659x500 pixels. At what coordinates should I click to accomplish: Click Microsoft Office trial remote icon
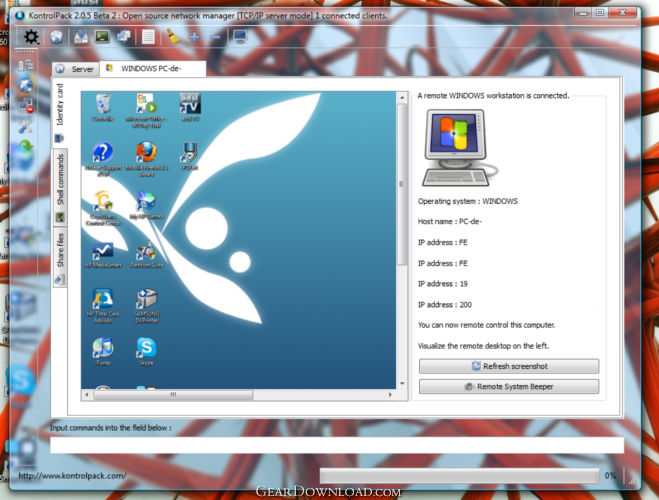tap(146, 111)
